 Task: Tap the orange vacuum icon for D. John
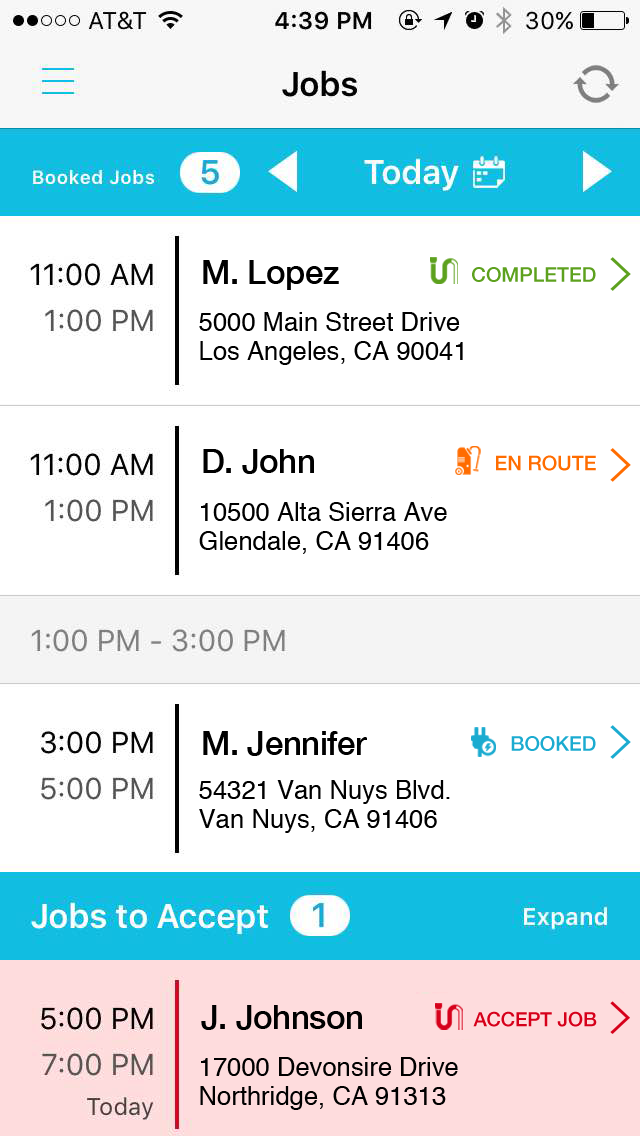pyautogui.click(x=467, y=461)
